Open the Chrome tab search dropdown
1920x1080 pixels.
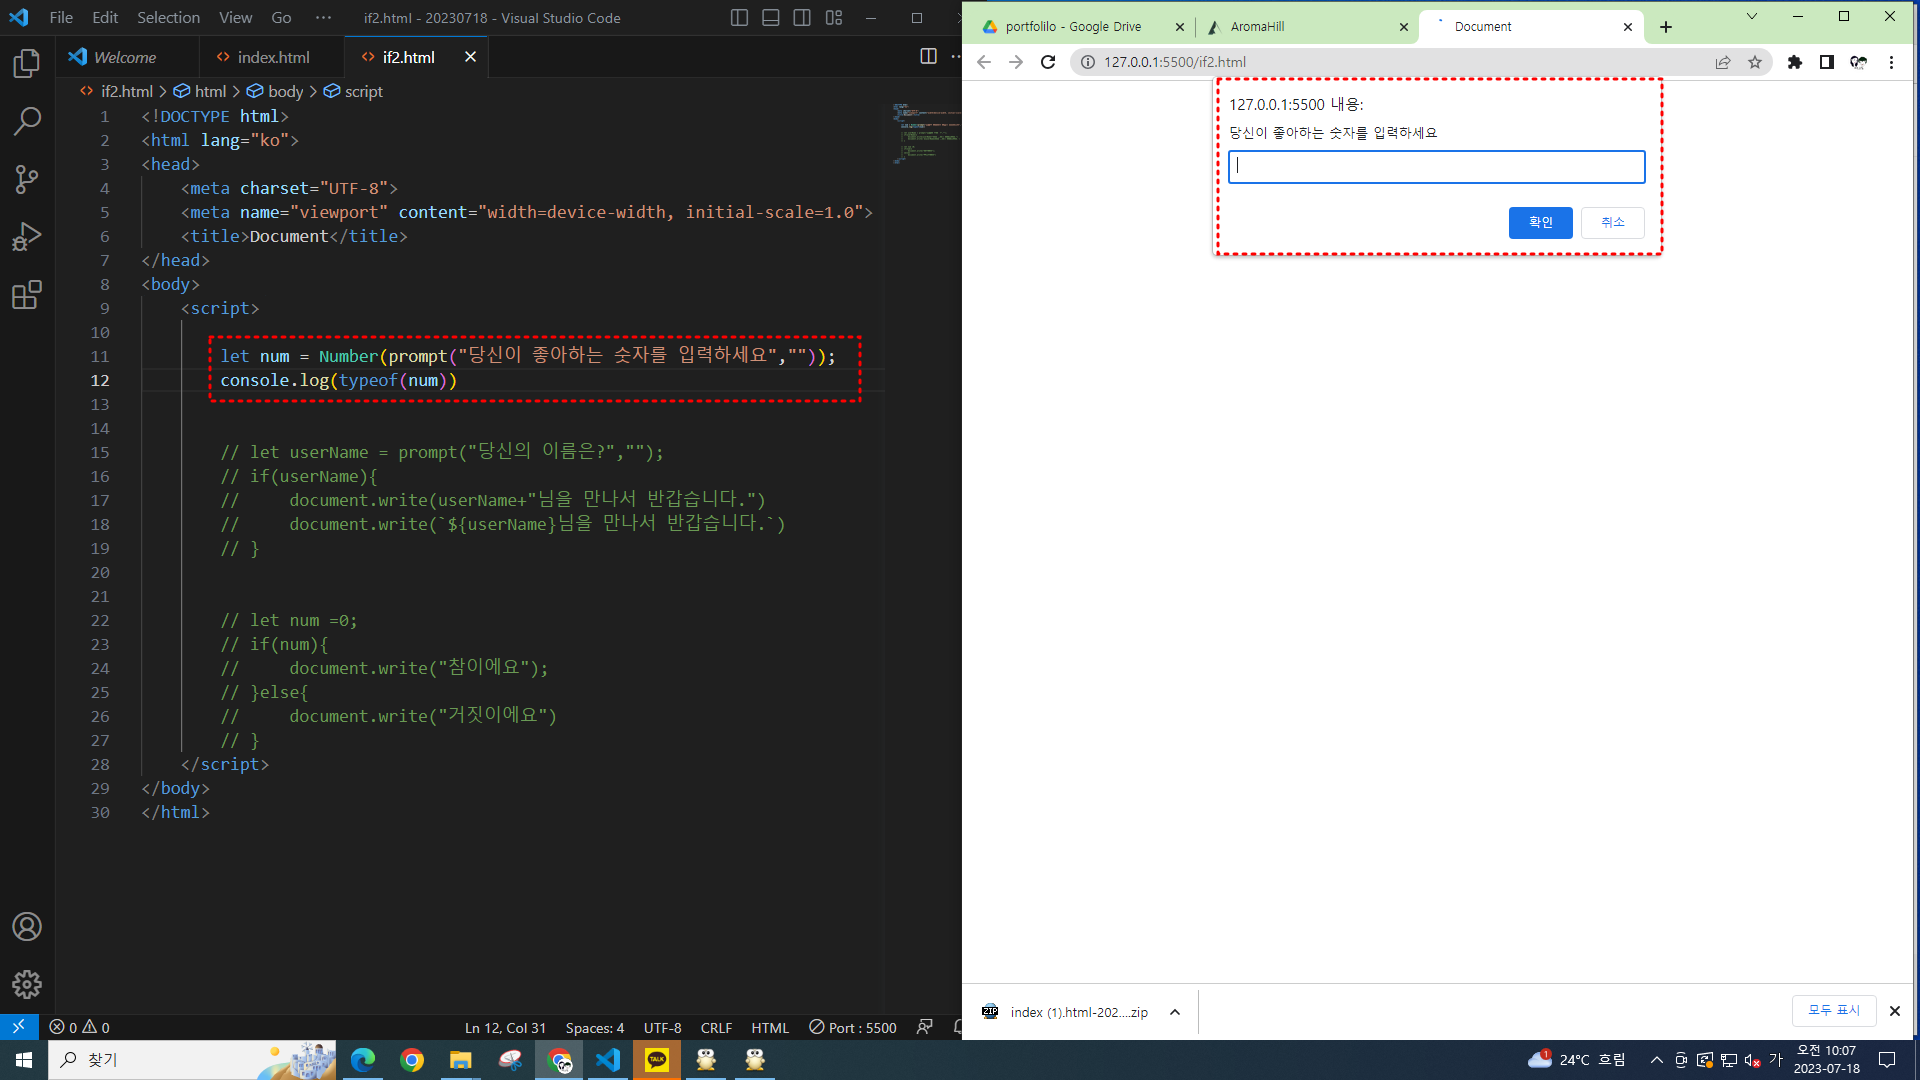pyautogui.click(x=1752, y=16)
